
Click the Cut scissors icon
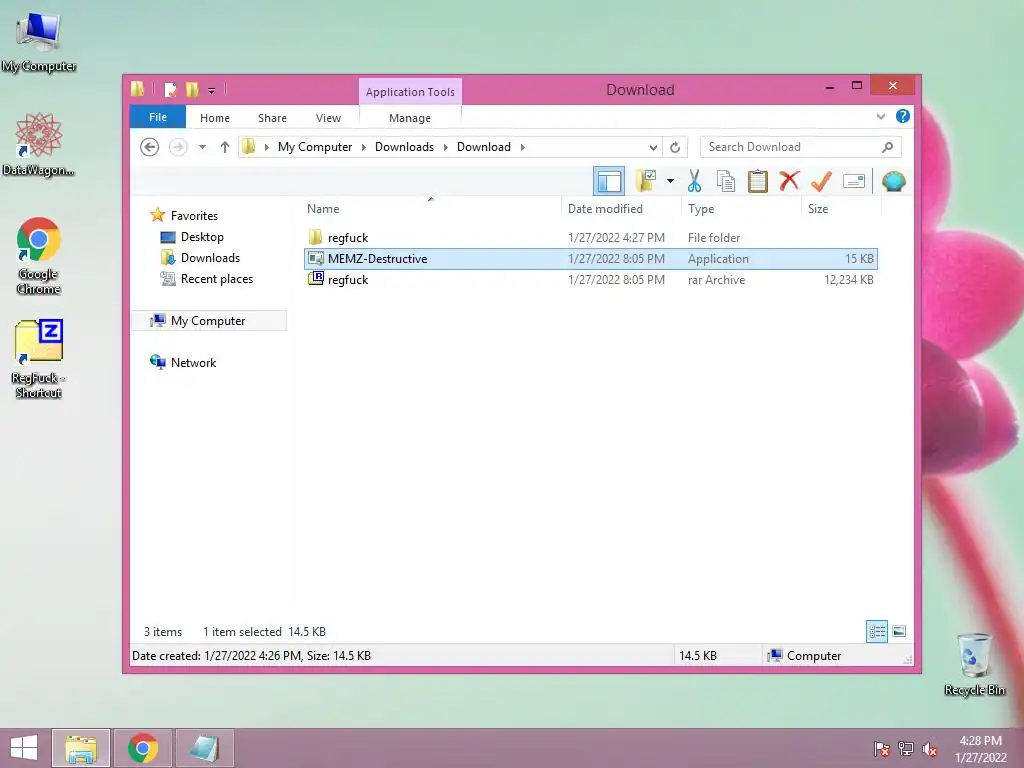click(694, 182)
